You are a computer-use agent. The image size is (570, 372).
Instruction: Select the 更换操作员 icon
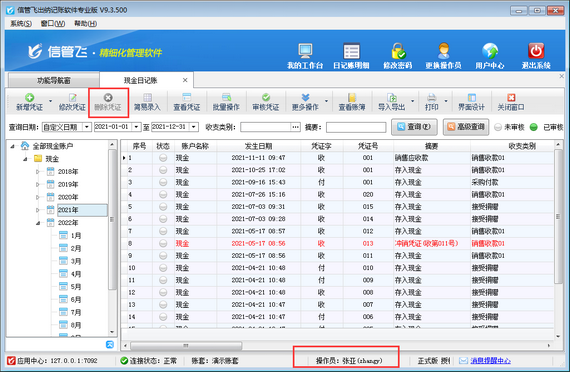(443, 51)
